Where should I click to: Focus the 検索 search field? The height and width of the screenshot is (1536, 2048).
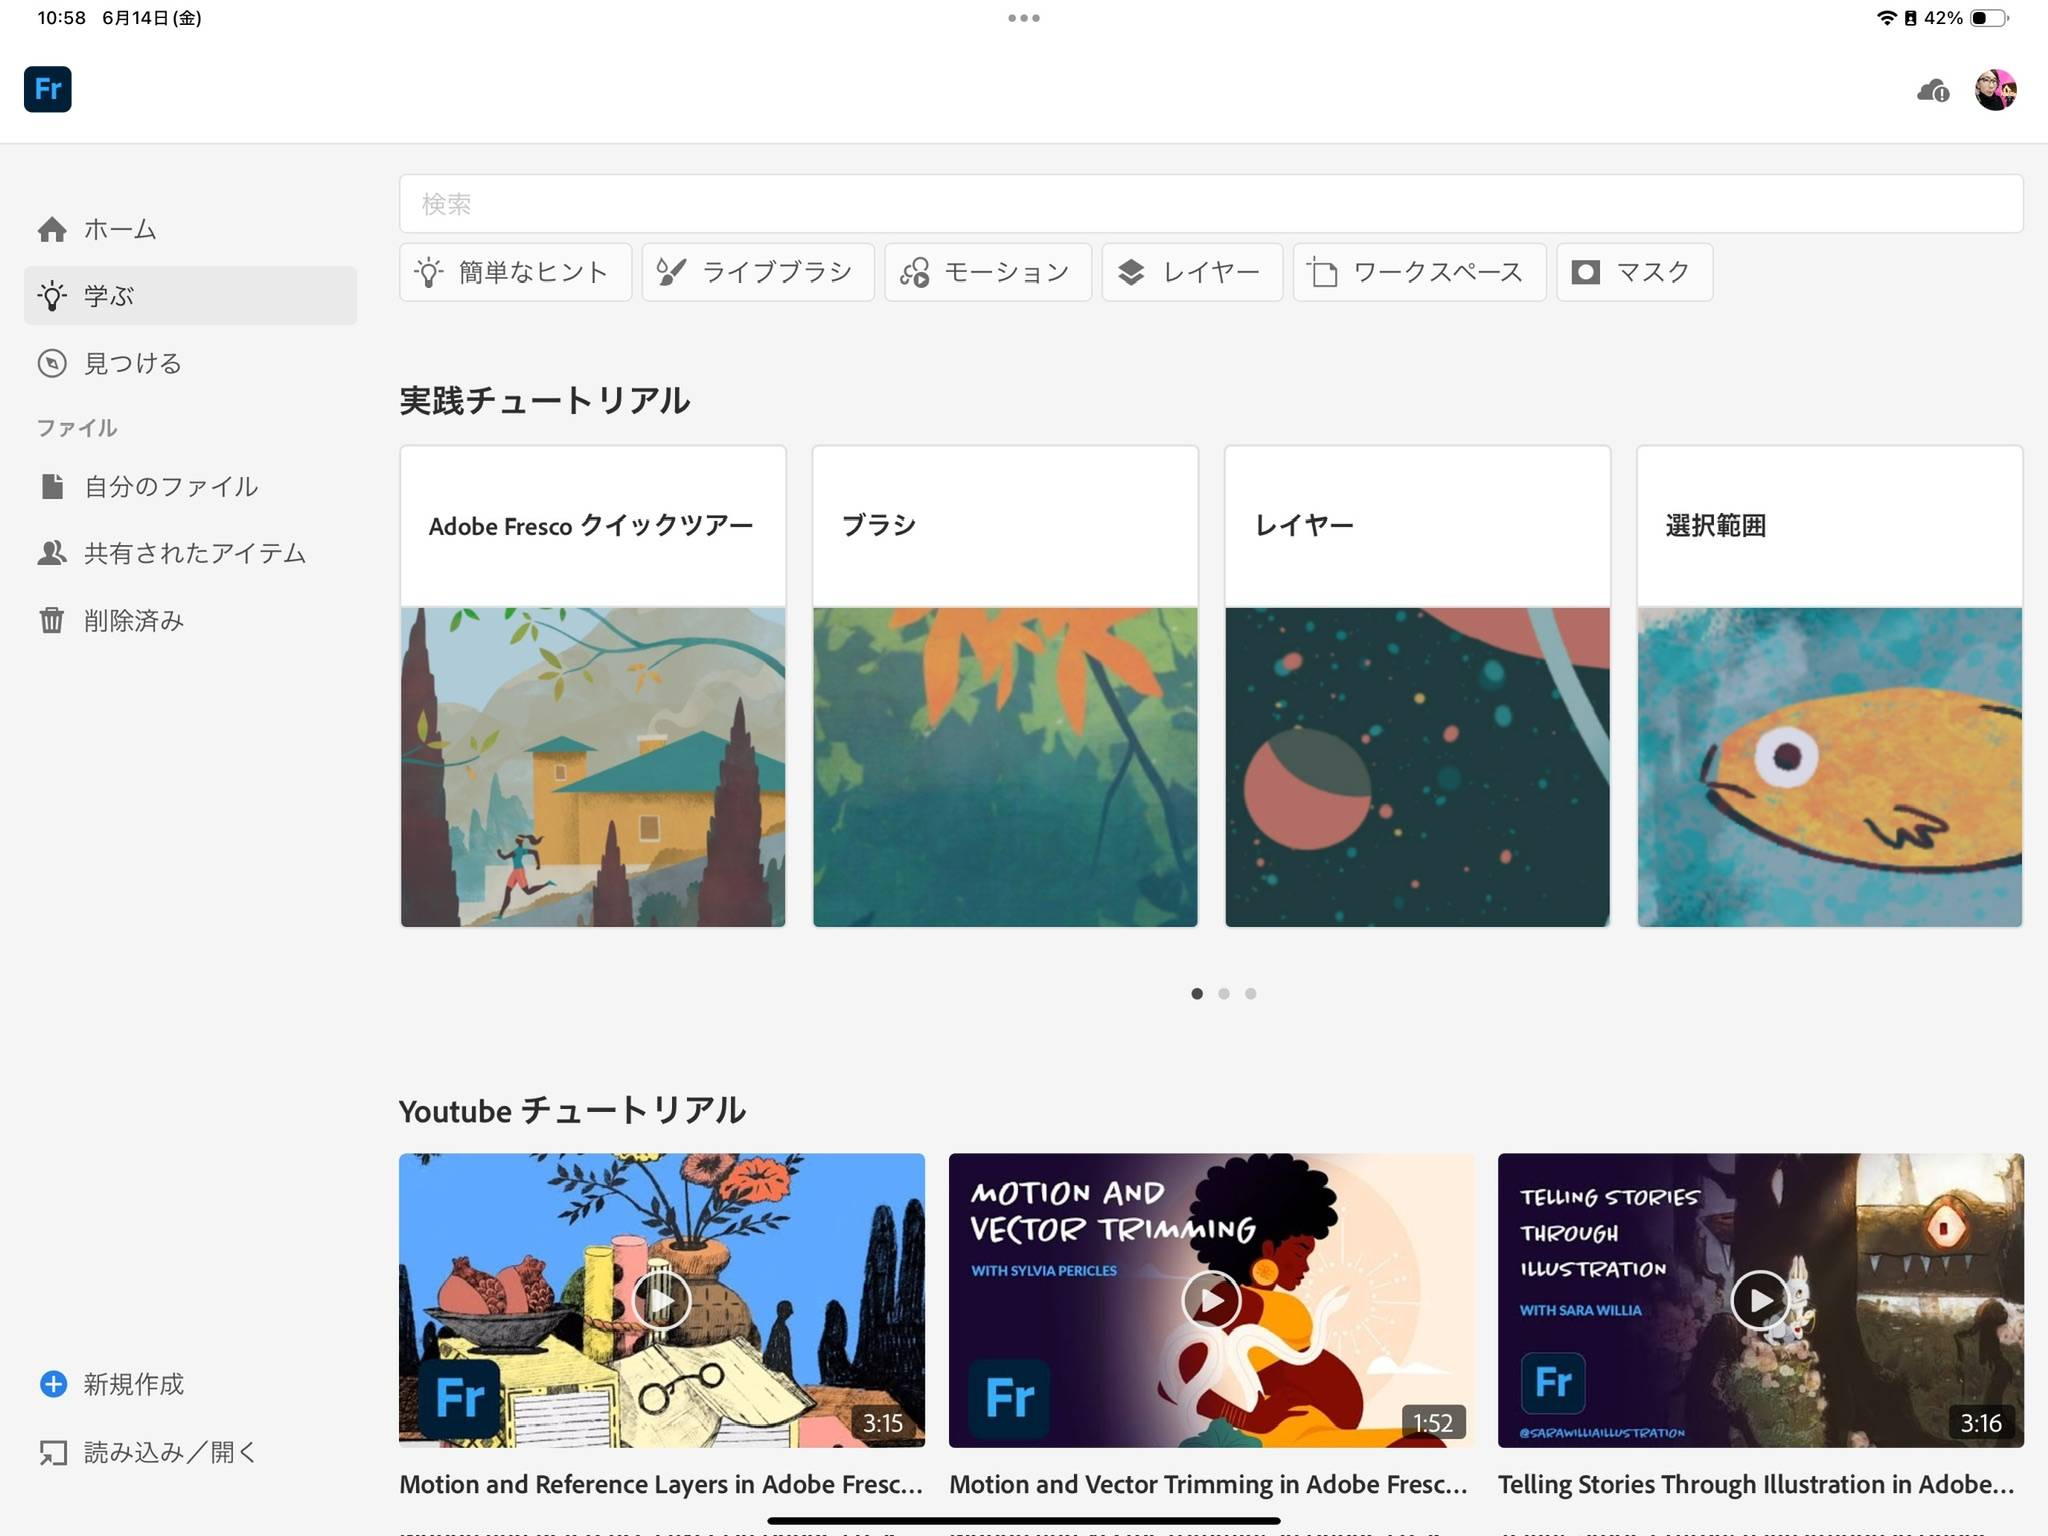[x=1211, y=204]
